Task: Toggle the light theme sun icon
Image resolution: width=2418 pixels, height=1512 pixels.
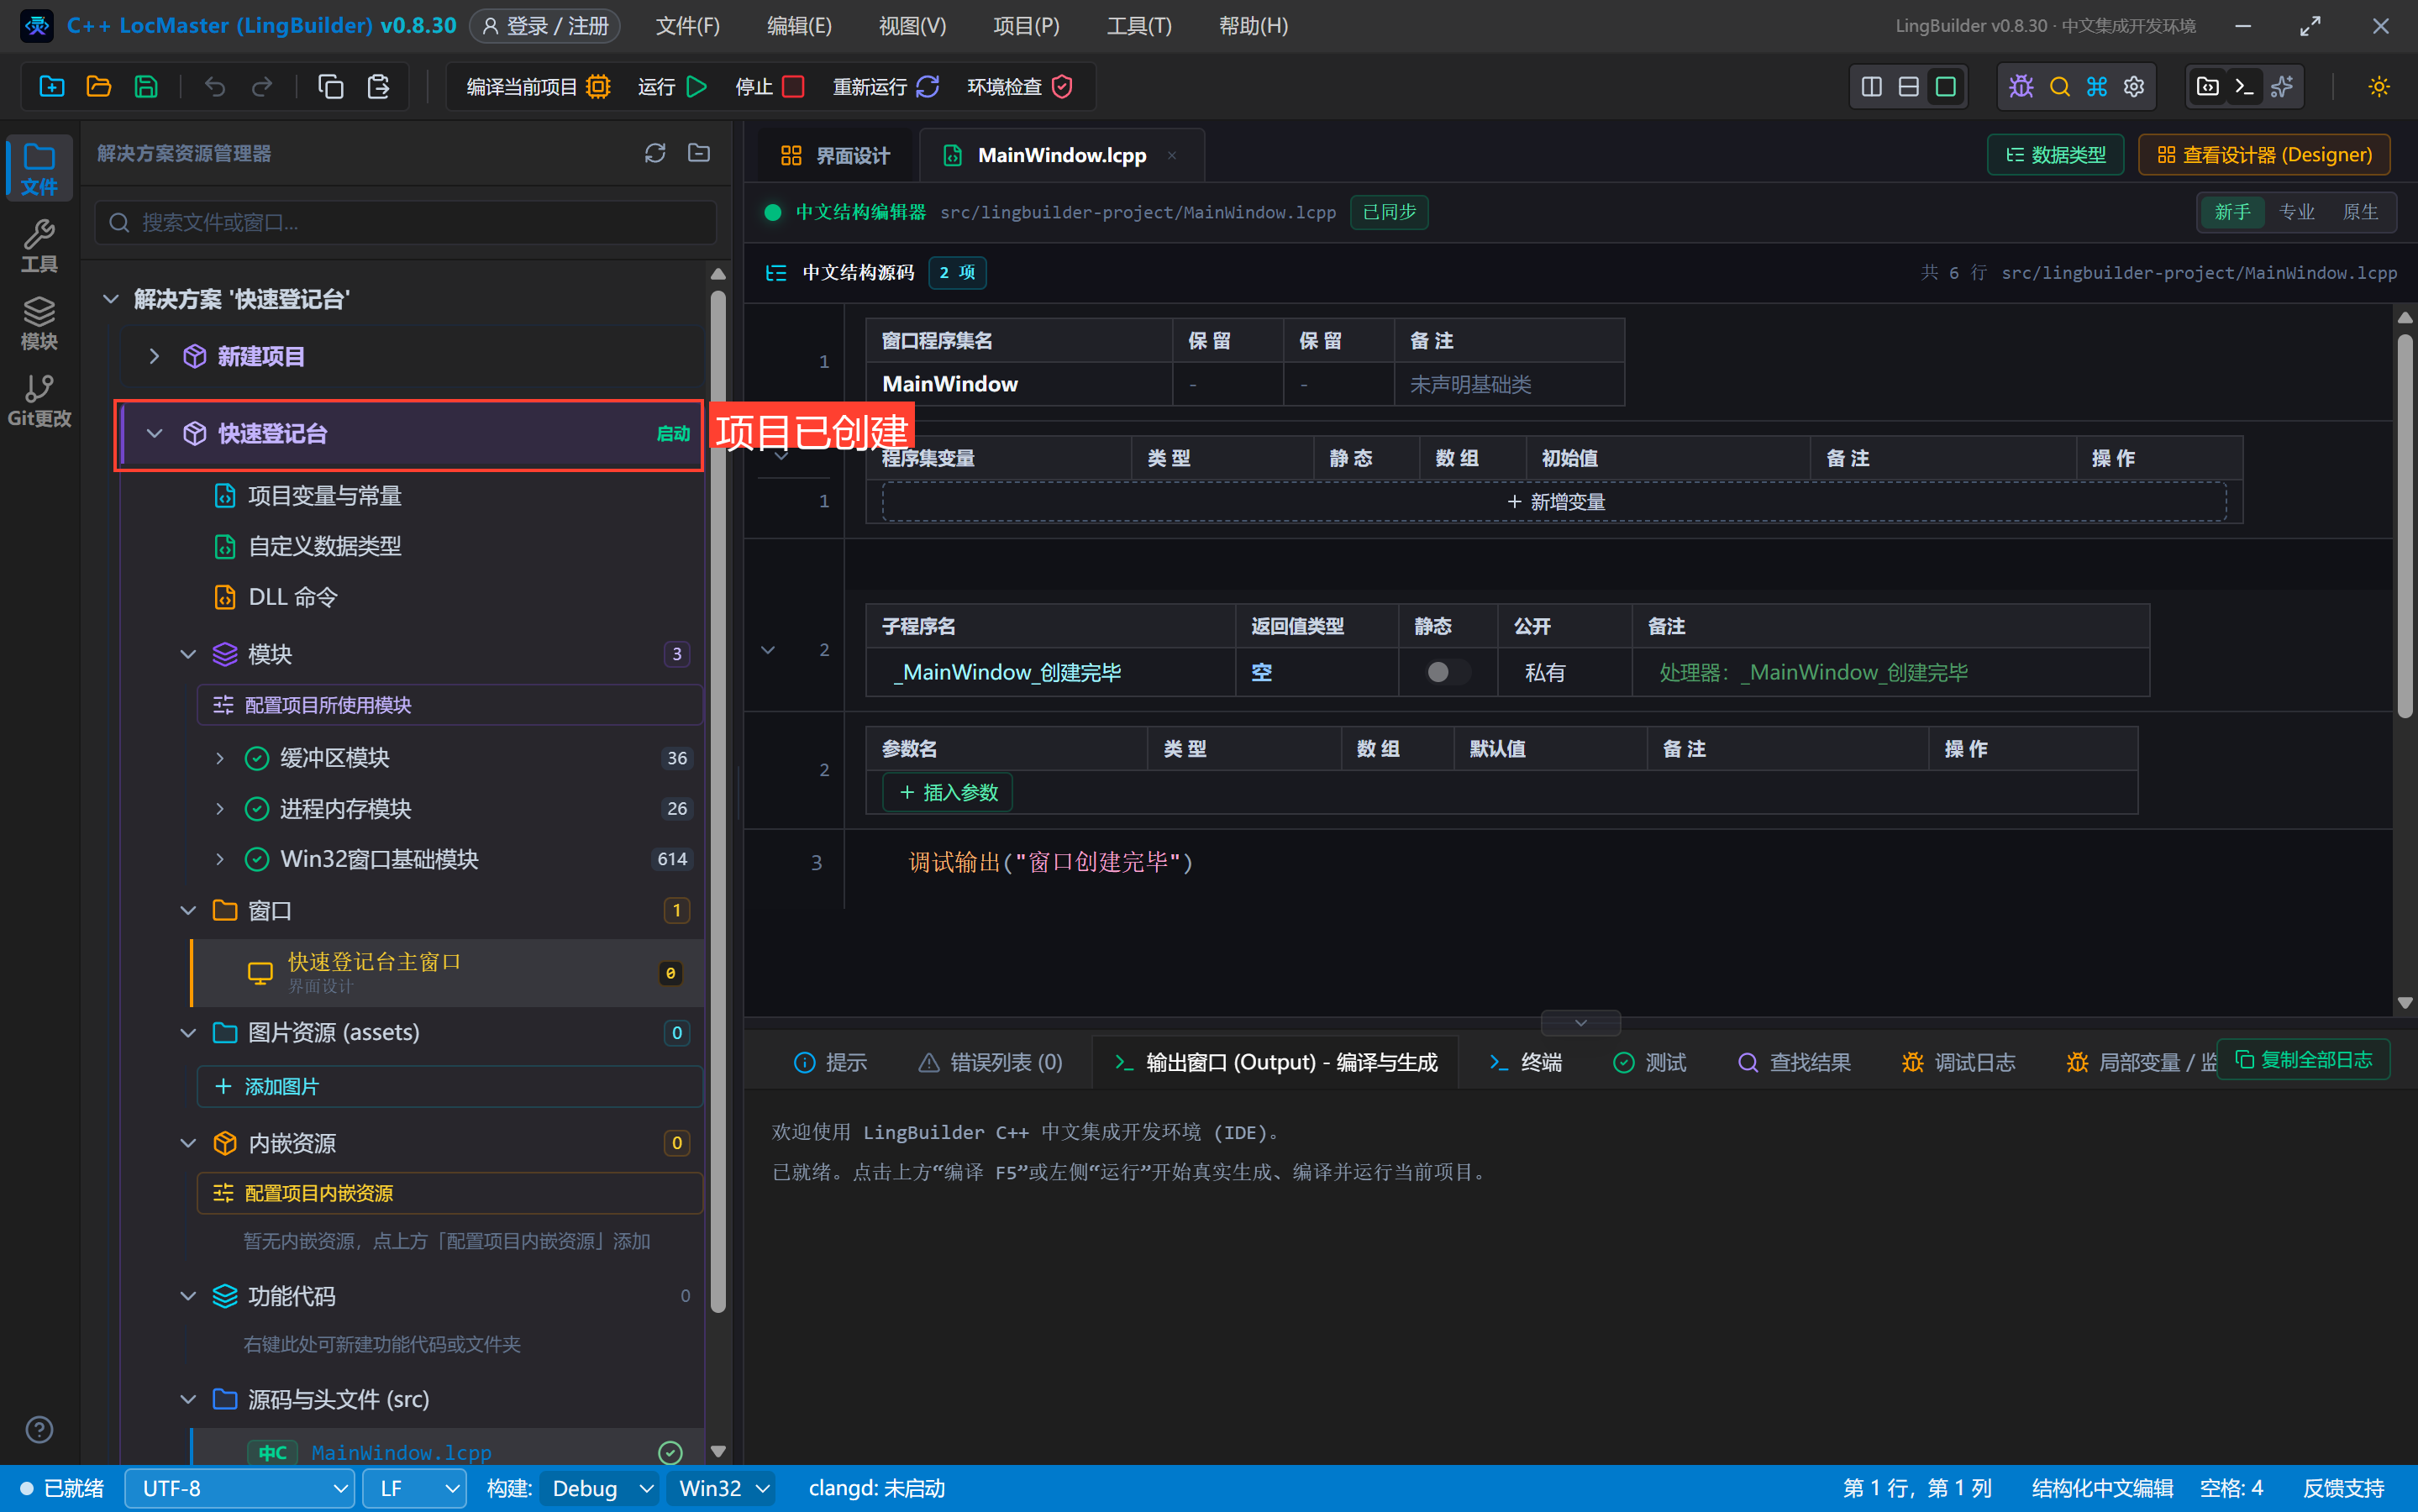Action: click(2379, 87)
